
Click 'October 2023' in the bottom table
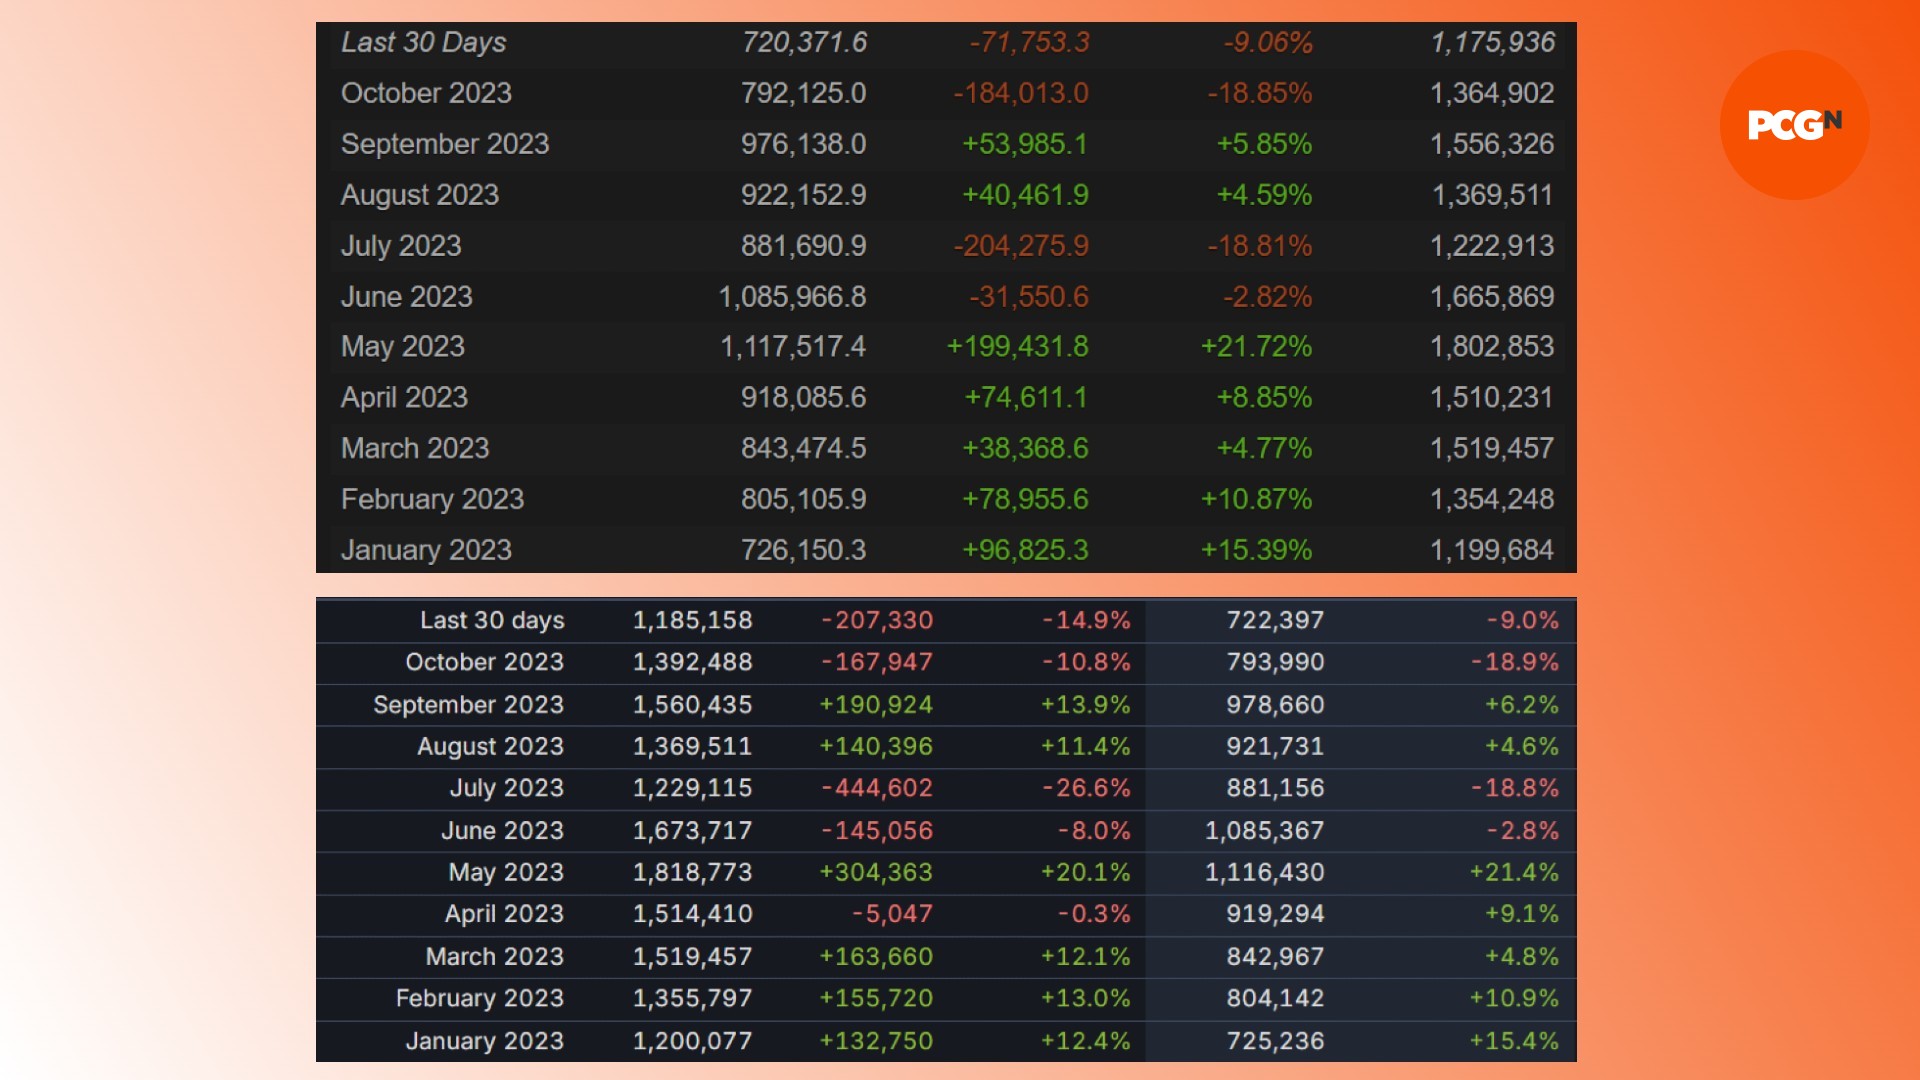pos(485,662)
